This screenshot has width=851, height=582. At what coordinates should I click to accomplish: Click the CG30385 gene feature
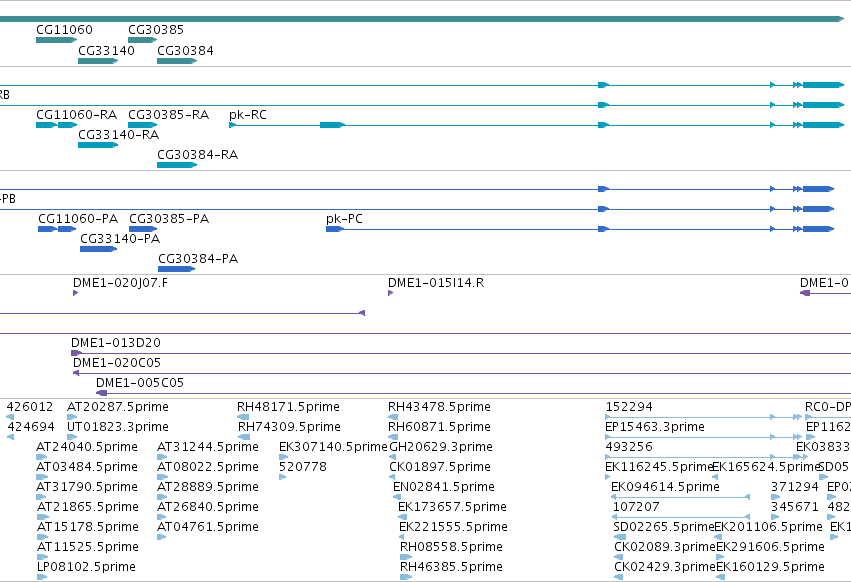coord(142,40)
